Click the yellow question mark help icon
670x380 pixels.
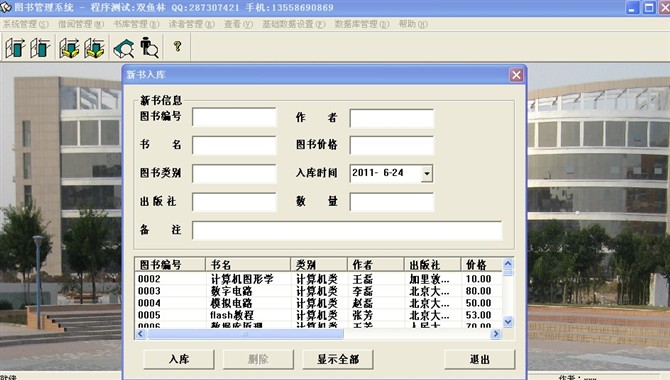pos(177,46)
